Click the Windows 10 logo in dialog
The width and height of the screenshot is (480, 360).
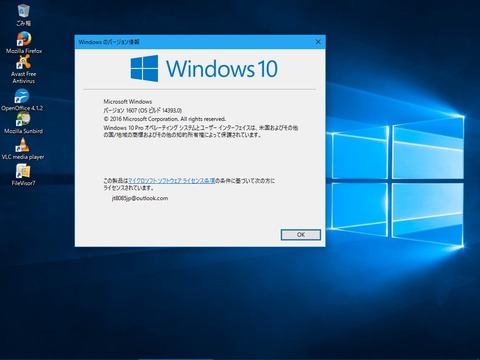(x=204, y=68)
